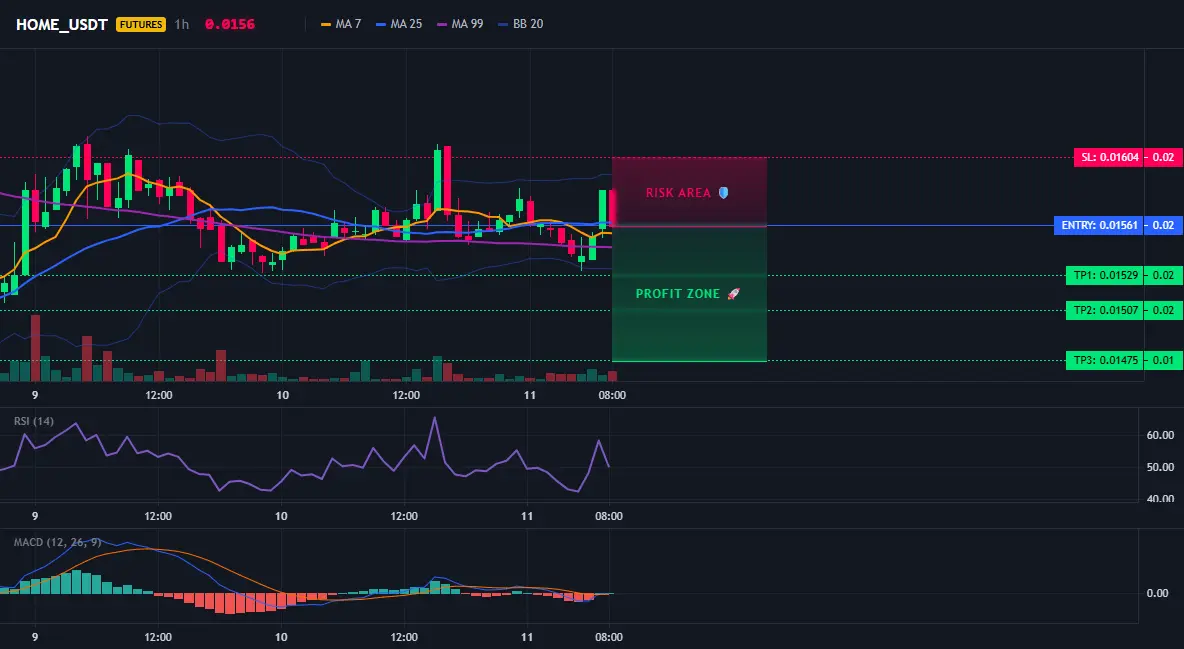Viewport: 1184px width, 649px height.
Task: Click the rocket icon beside PROFIT ZONE
Action: (x=733, y=294)
